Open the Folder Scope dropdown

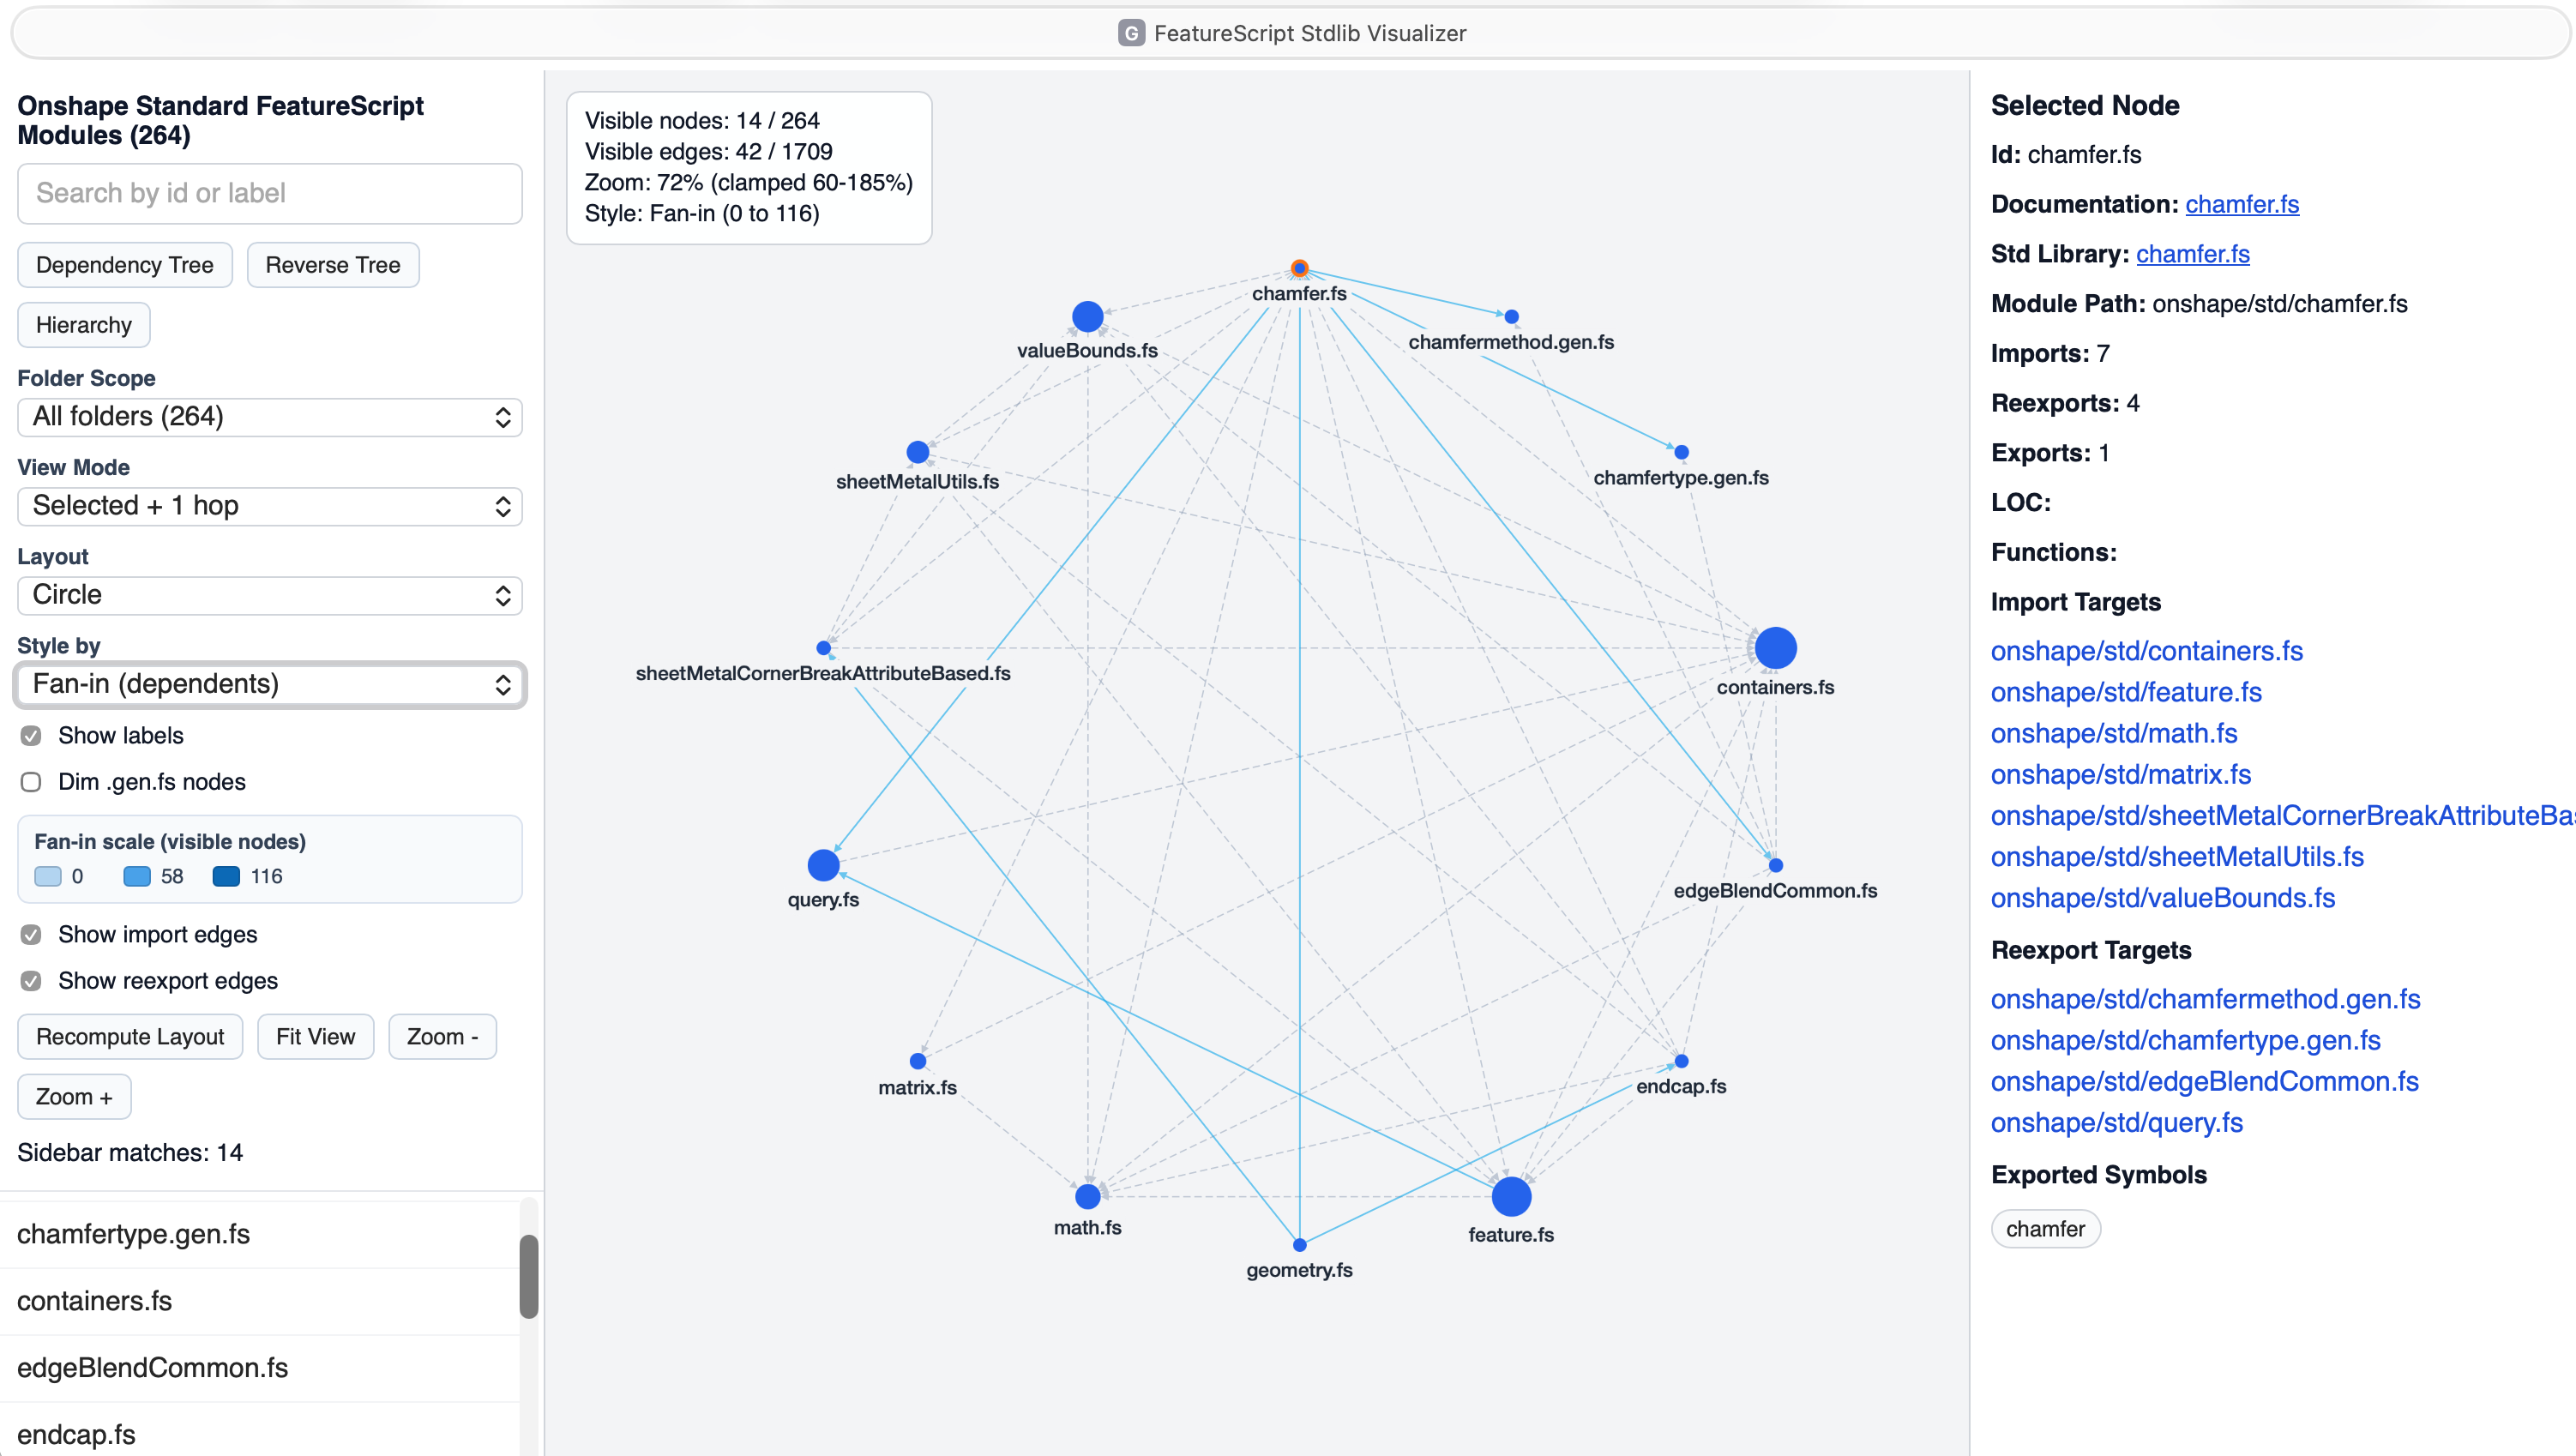[269, 417]
